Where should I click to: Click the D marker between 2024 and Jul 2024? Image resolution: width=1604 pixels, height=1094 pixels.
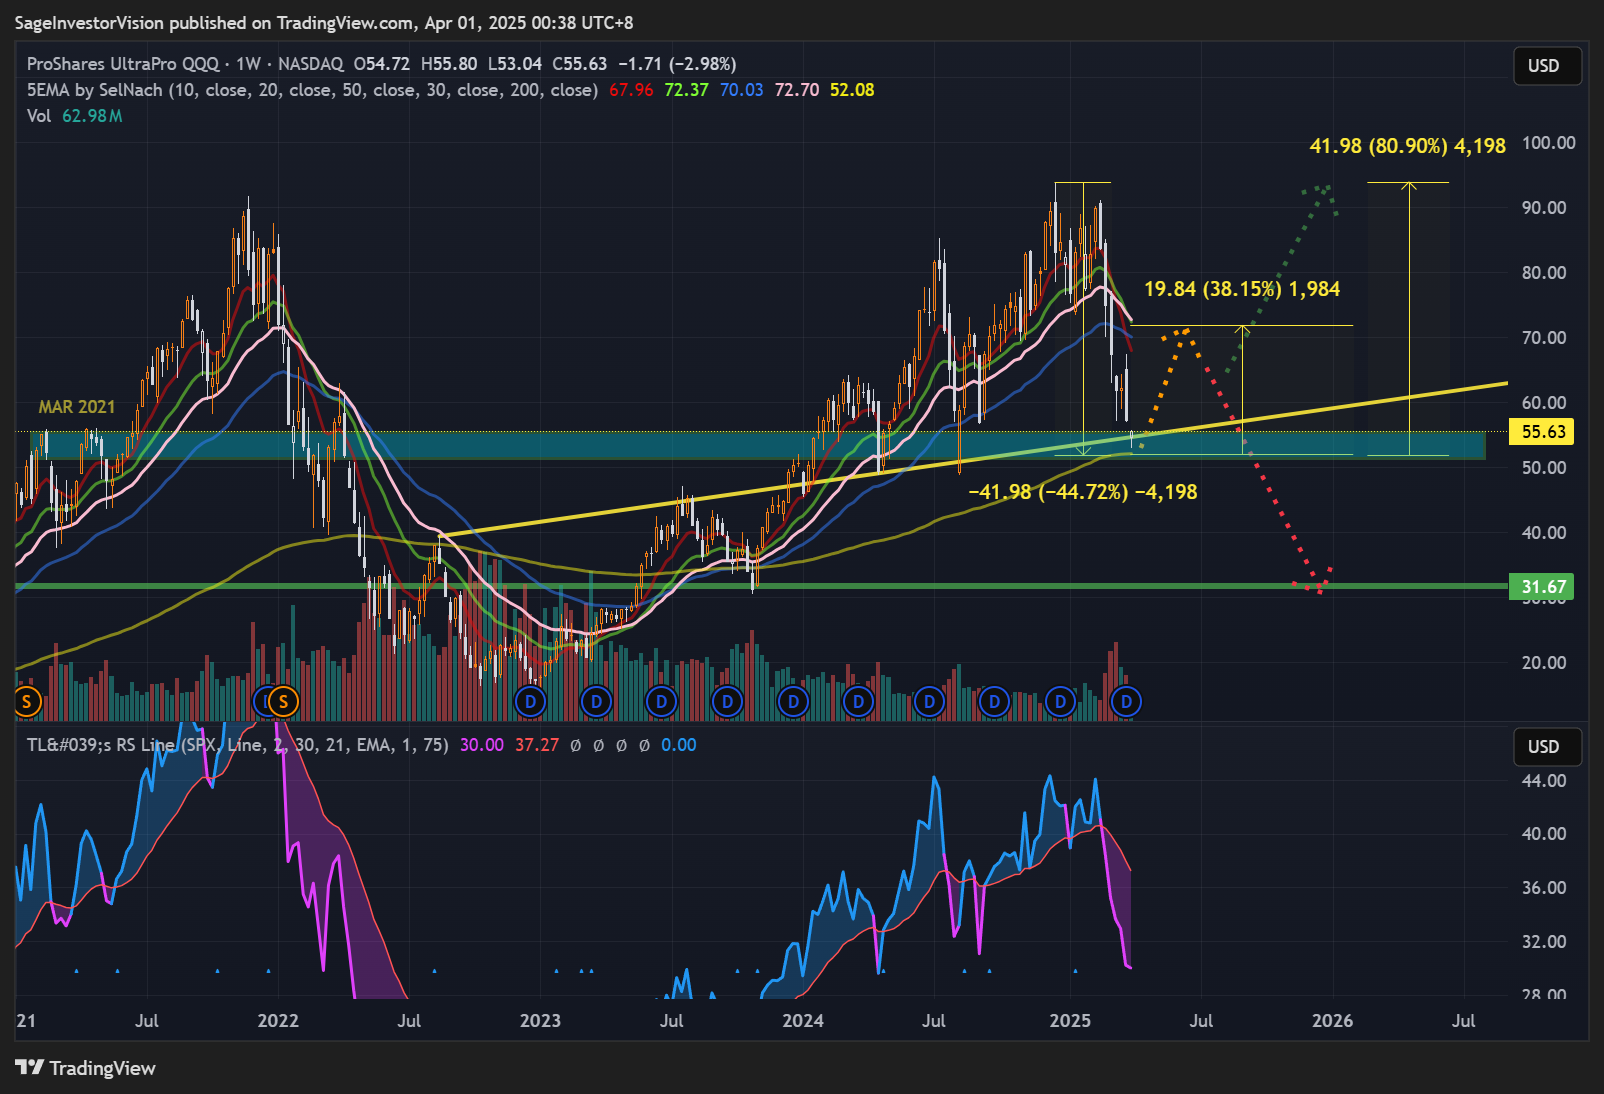[x=858, y=702]
